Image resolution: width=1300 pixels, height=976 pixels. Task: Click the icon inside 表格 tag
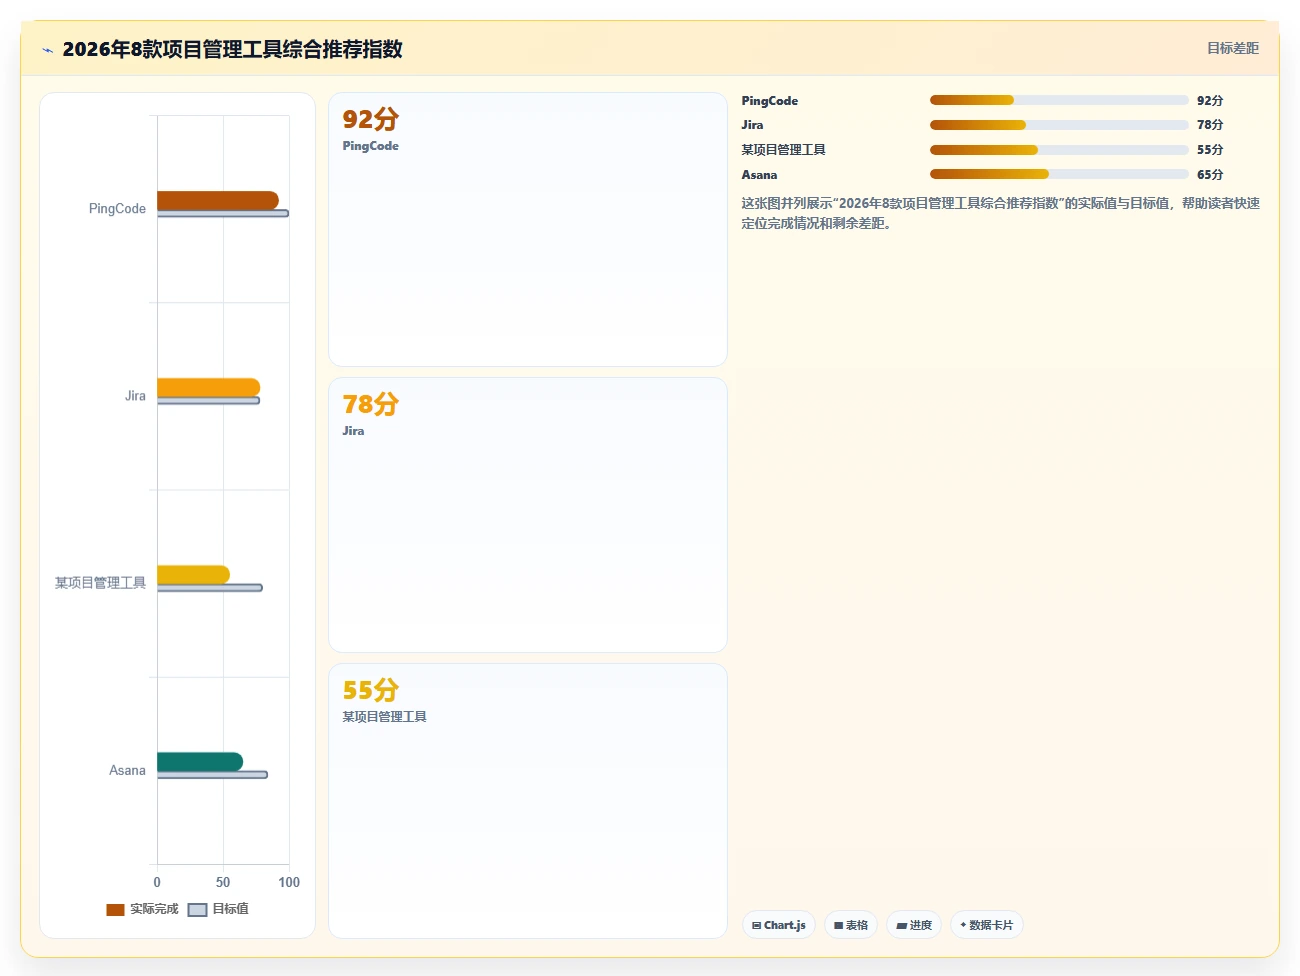point(838,926)
